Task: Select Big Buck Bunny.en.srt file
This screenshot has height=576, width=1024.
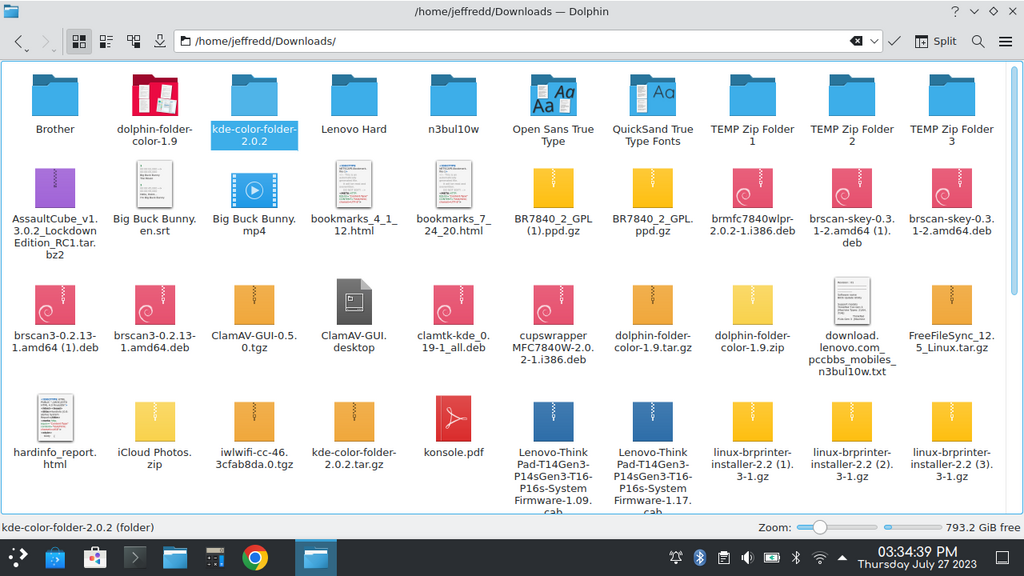Action: pyautogui.click(x=155, y=199)
